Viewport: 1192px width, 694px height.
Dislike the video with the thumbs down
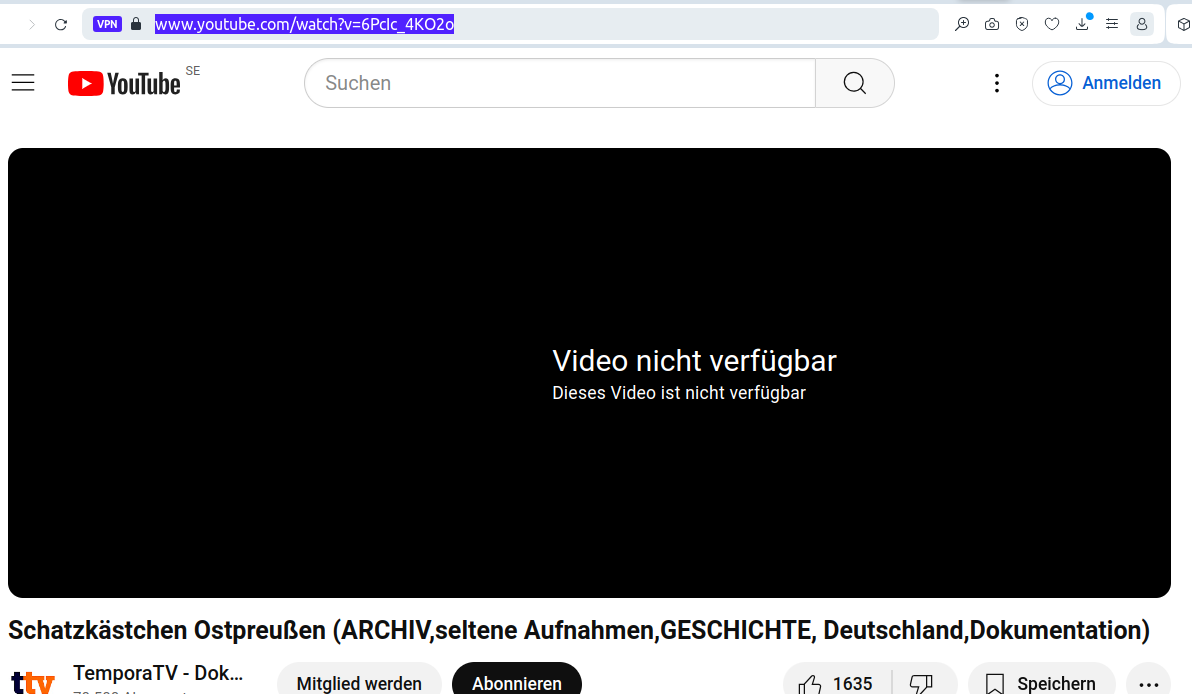(x=921, y=683)
